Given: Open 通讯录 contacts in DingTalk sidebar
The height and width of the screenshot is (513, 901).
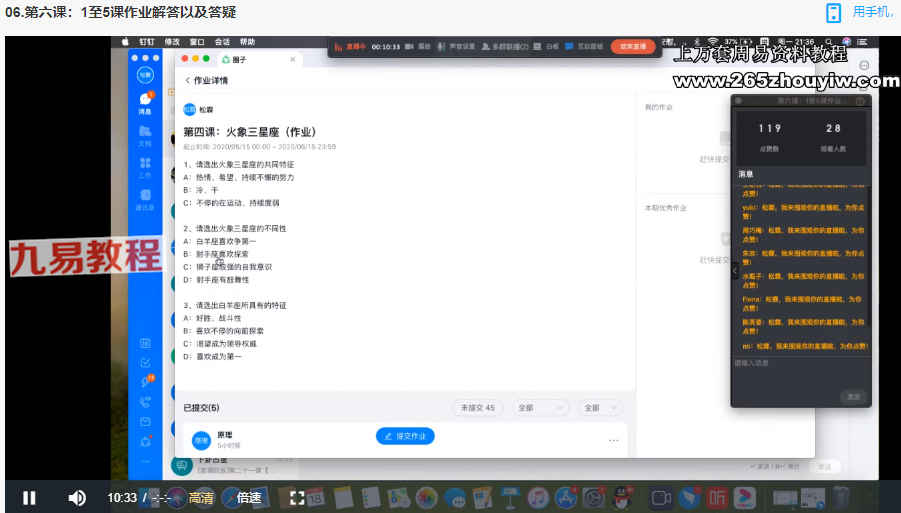Looking at the screenshot, I should [146, 198].
